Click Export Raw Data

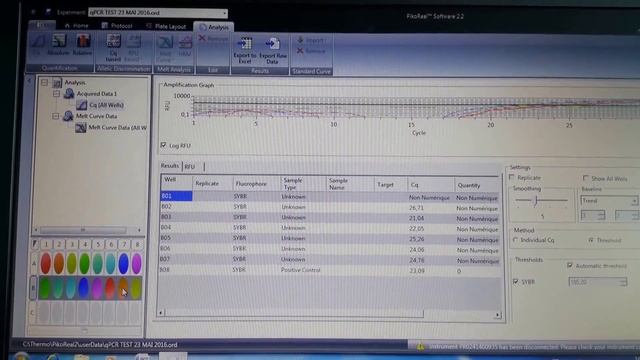coord(273,51)
